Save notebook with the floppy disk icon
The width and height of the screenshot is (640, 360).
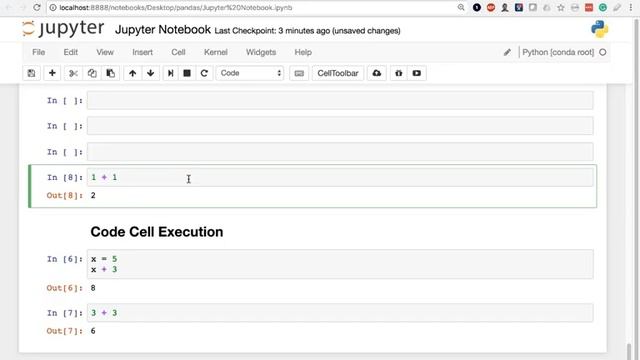(31, 73)
